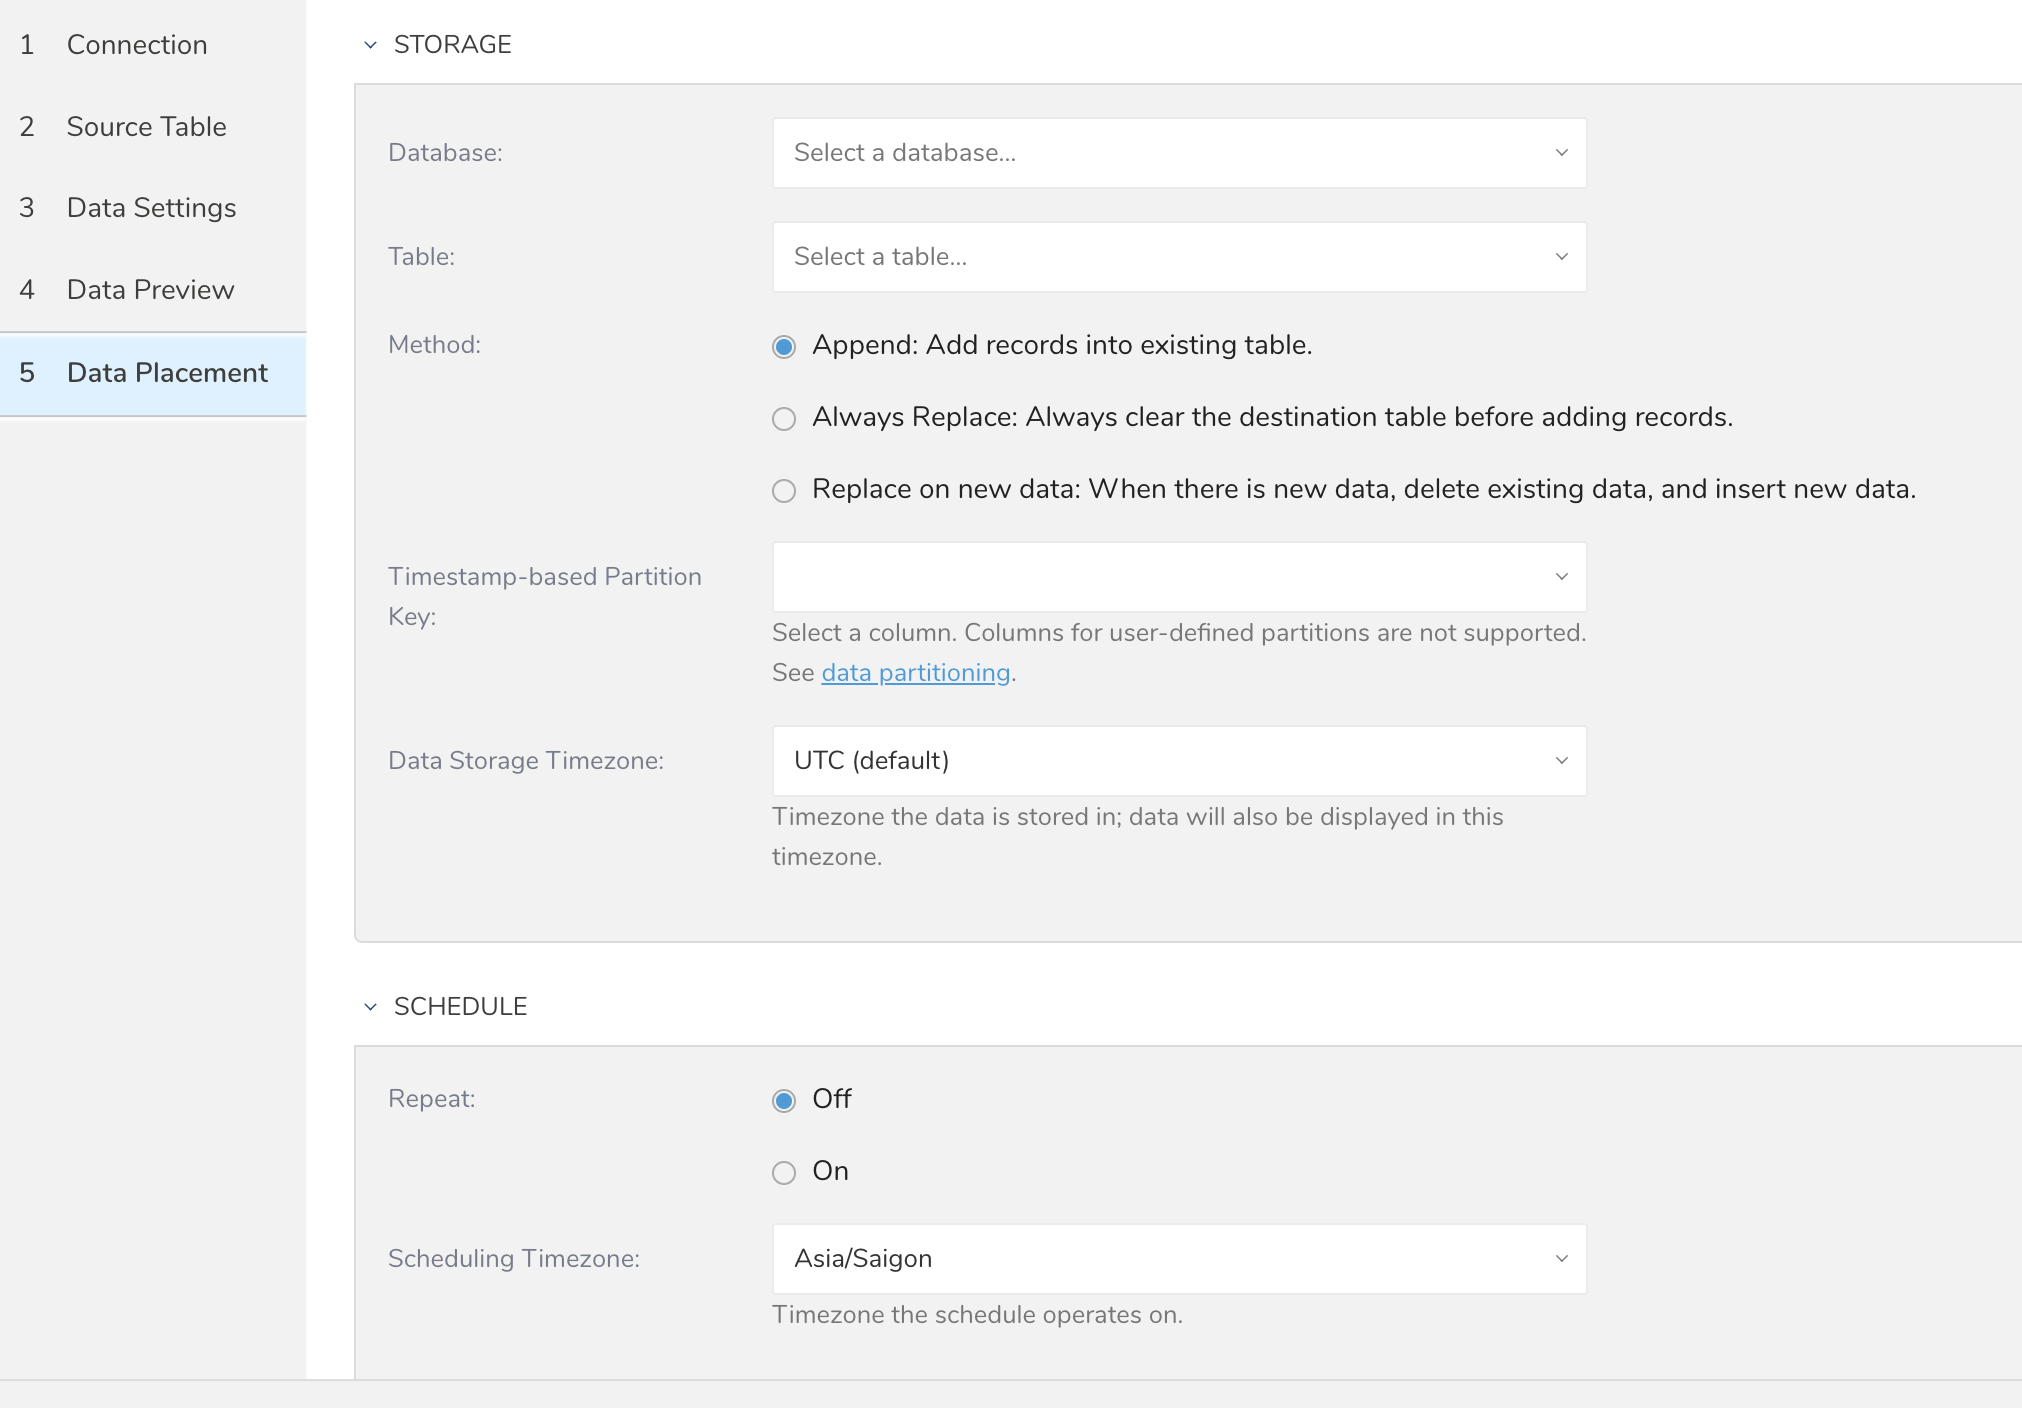Screen dimensions: 2022x1408
Task: Go to Data Settings step
Action: (151, 208)
